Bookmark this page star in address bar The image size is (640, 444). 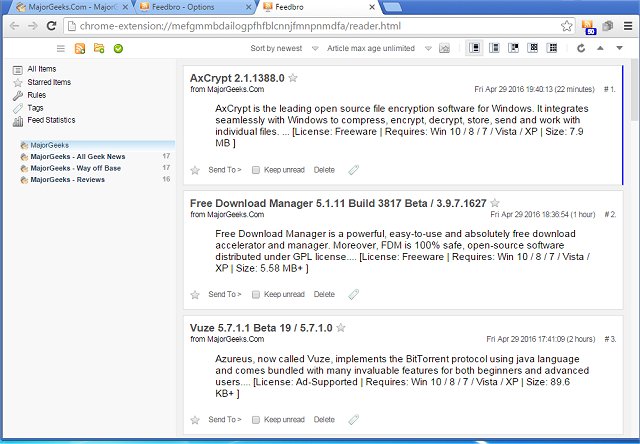tap(567, 26)
